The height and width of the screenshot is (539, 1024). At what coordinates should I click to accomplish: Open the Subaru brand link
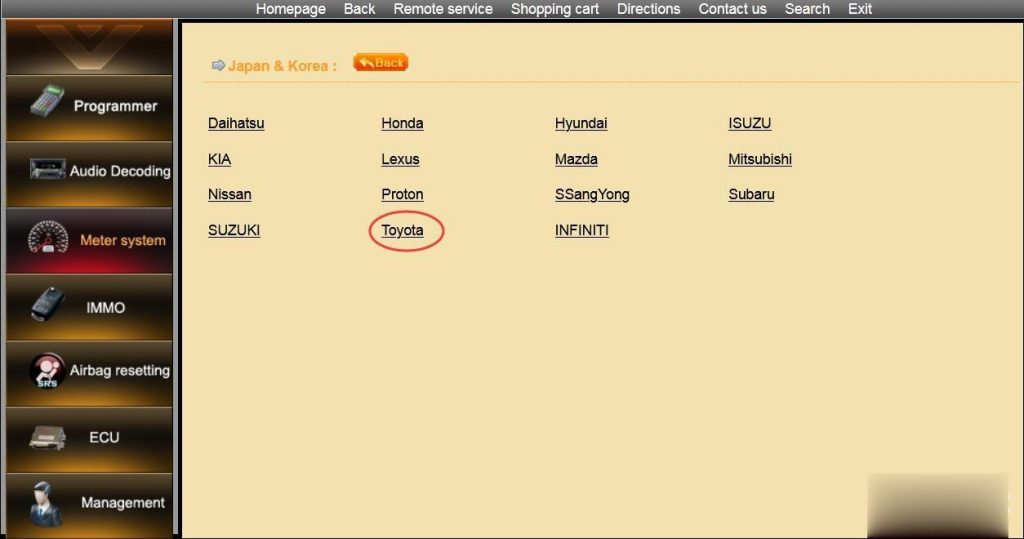click(x=751, y=195)
